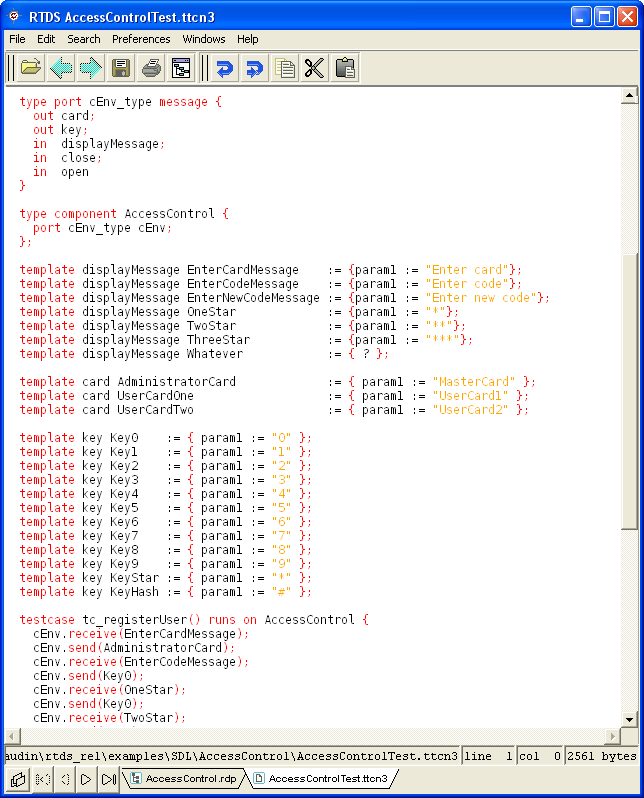Image resolution: width=644 pixels, height=798 pixels.
Task: Open the project browser tree icon
Action: tap(181, 68)
